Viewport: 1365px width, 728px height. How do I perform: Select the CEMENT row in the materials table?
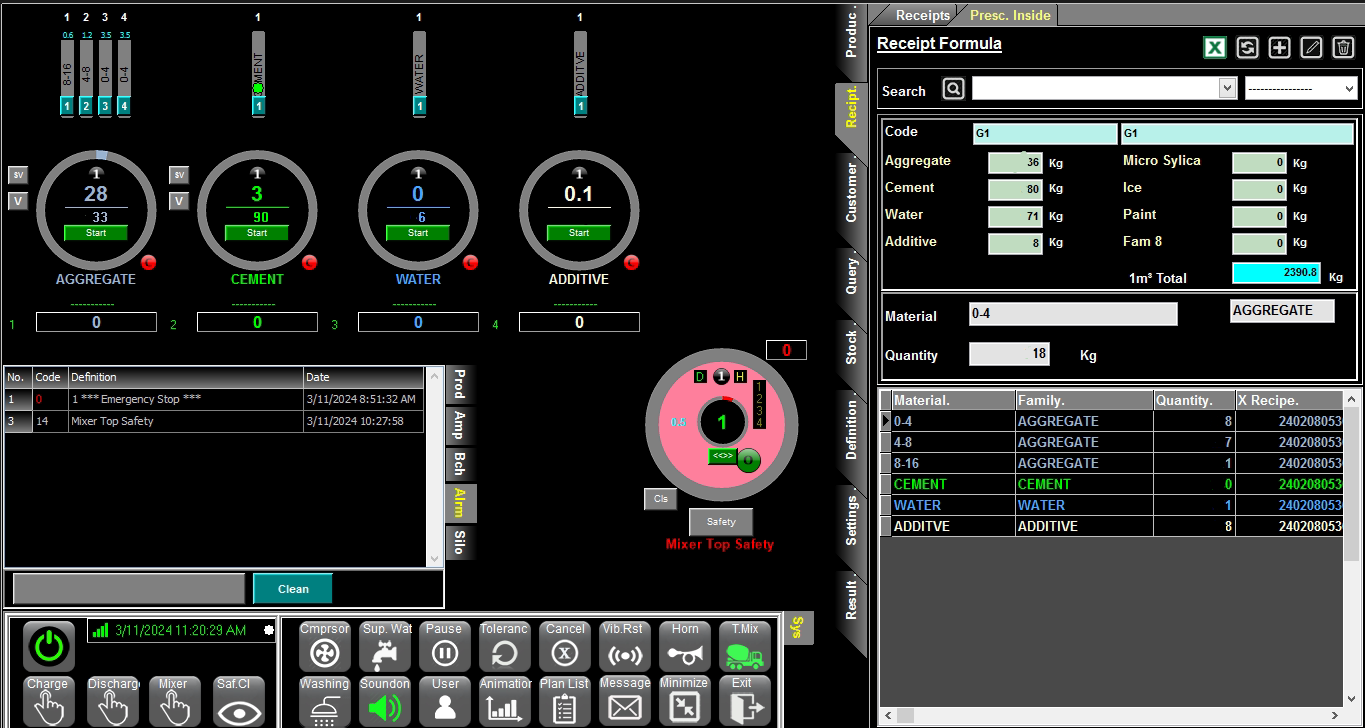1113,484
